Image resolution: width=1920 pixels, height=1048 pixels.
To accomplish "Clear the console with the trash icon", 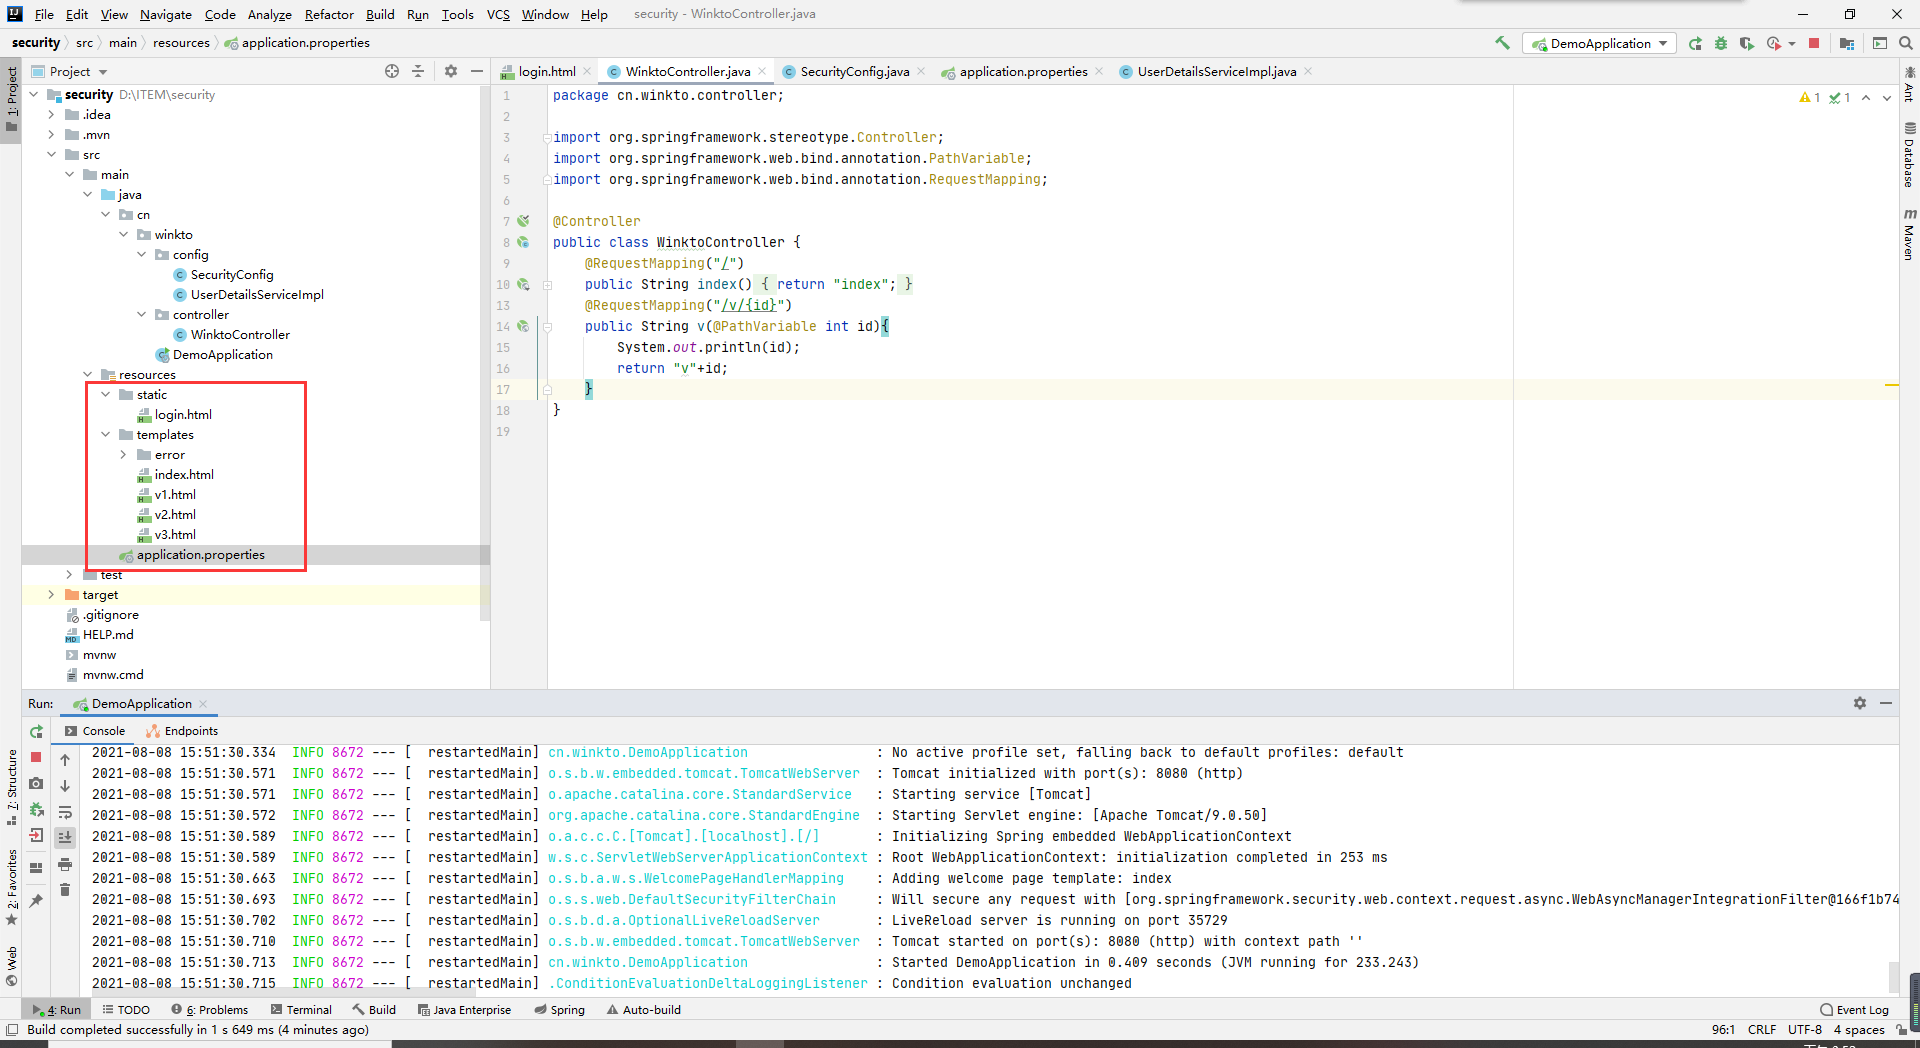I will point(65,890).
